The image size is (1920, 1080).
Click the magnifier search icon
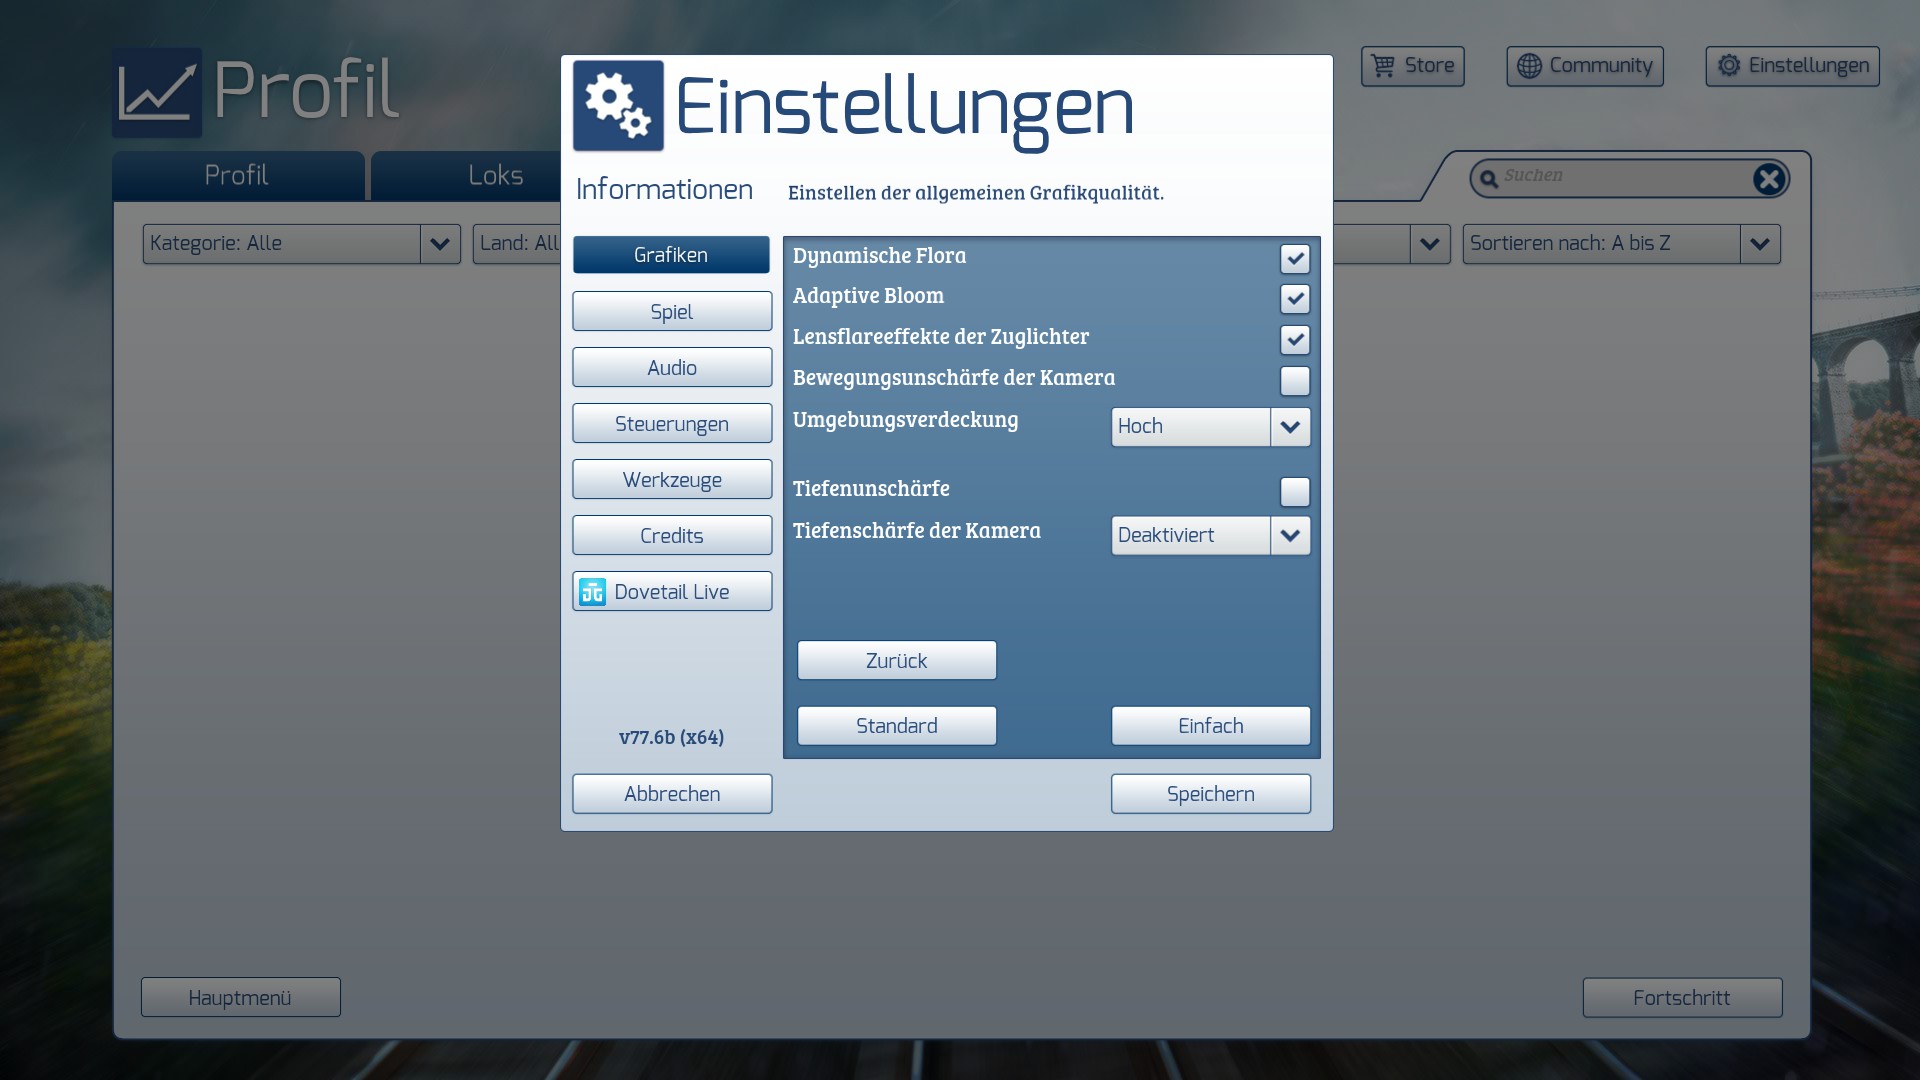click(1489, 179)
